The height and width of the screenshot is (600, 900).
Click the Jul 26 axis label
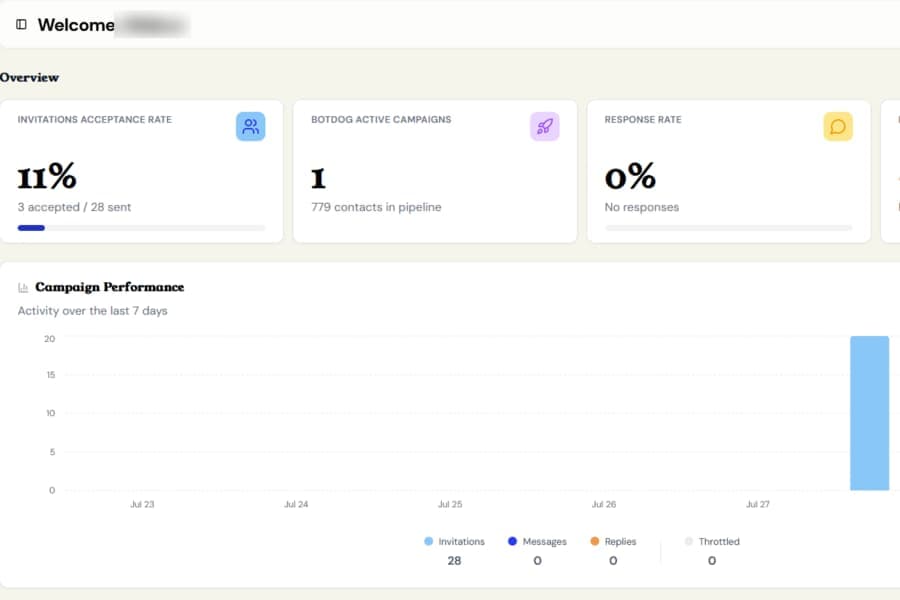point(604,504)
